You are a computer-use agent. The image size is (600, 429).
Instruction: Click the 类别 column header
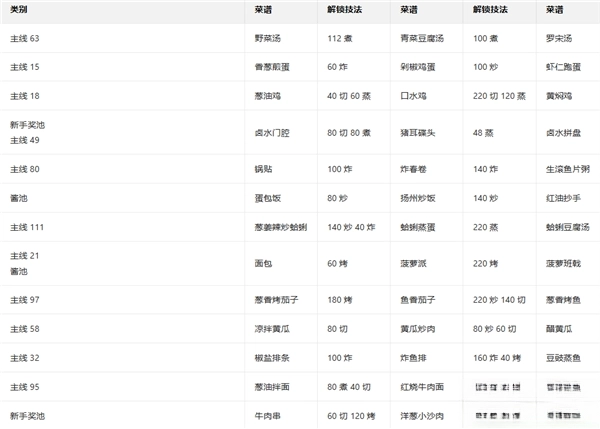tap(20, 10)
